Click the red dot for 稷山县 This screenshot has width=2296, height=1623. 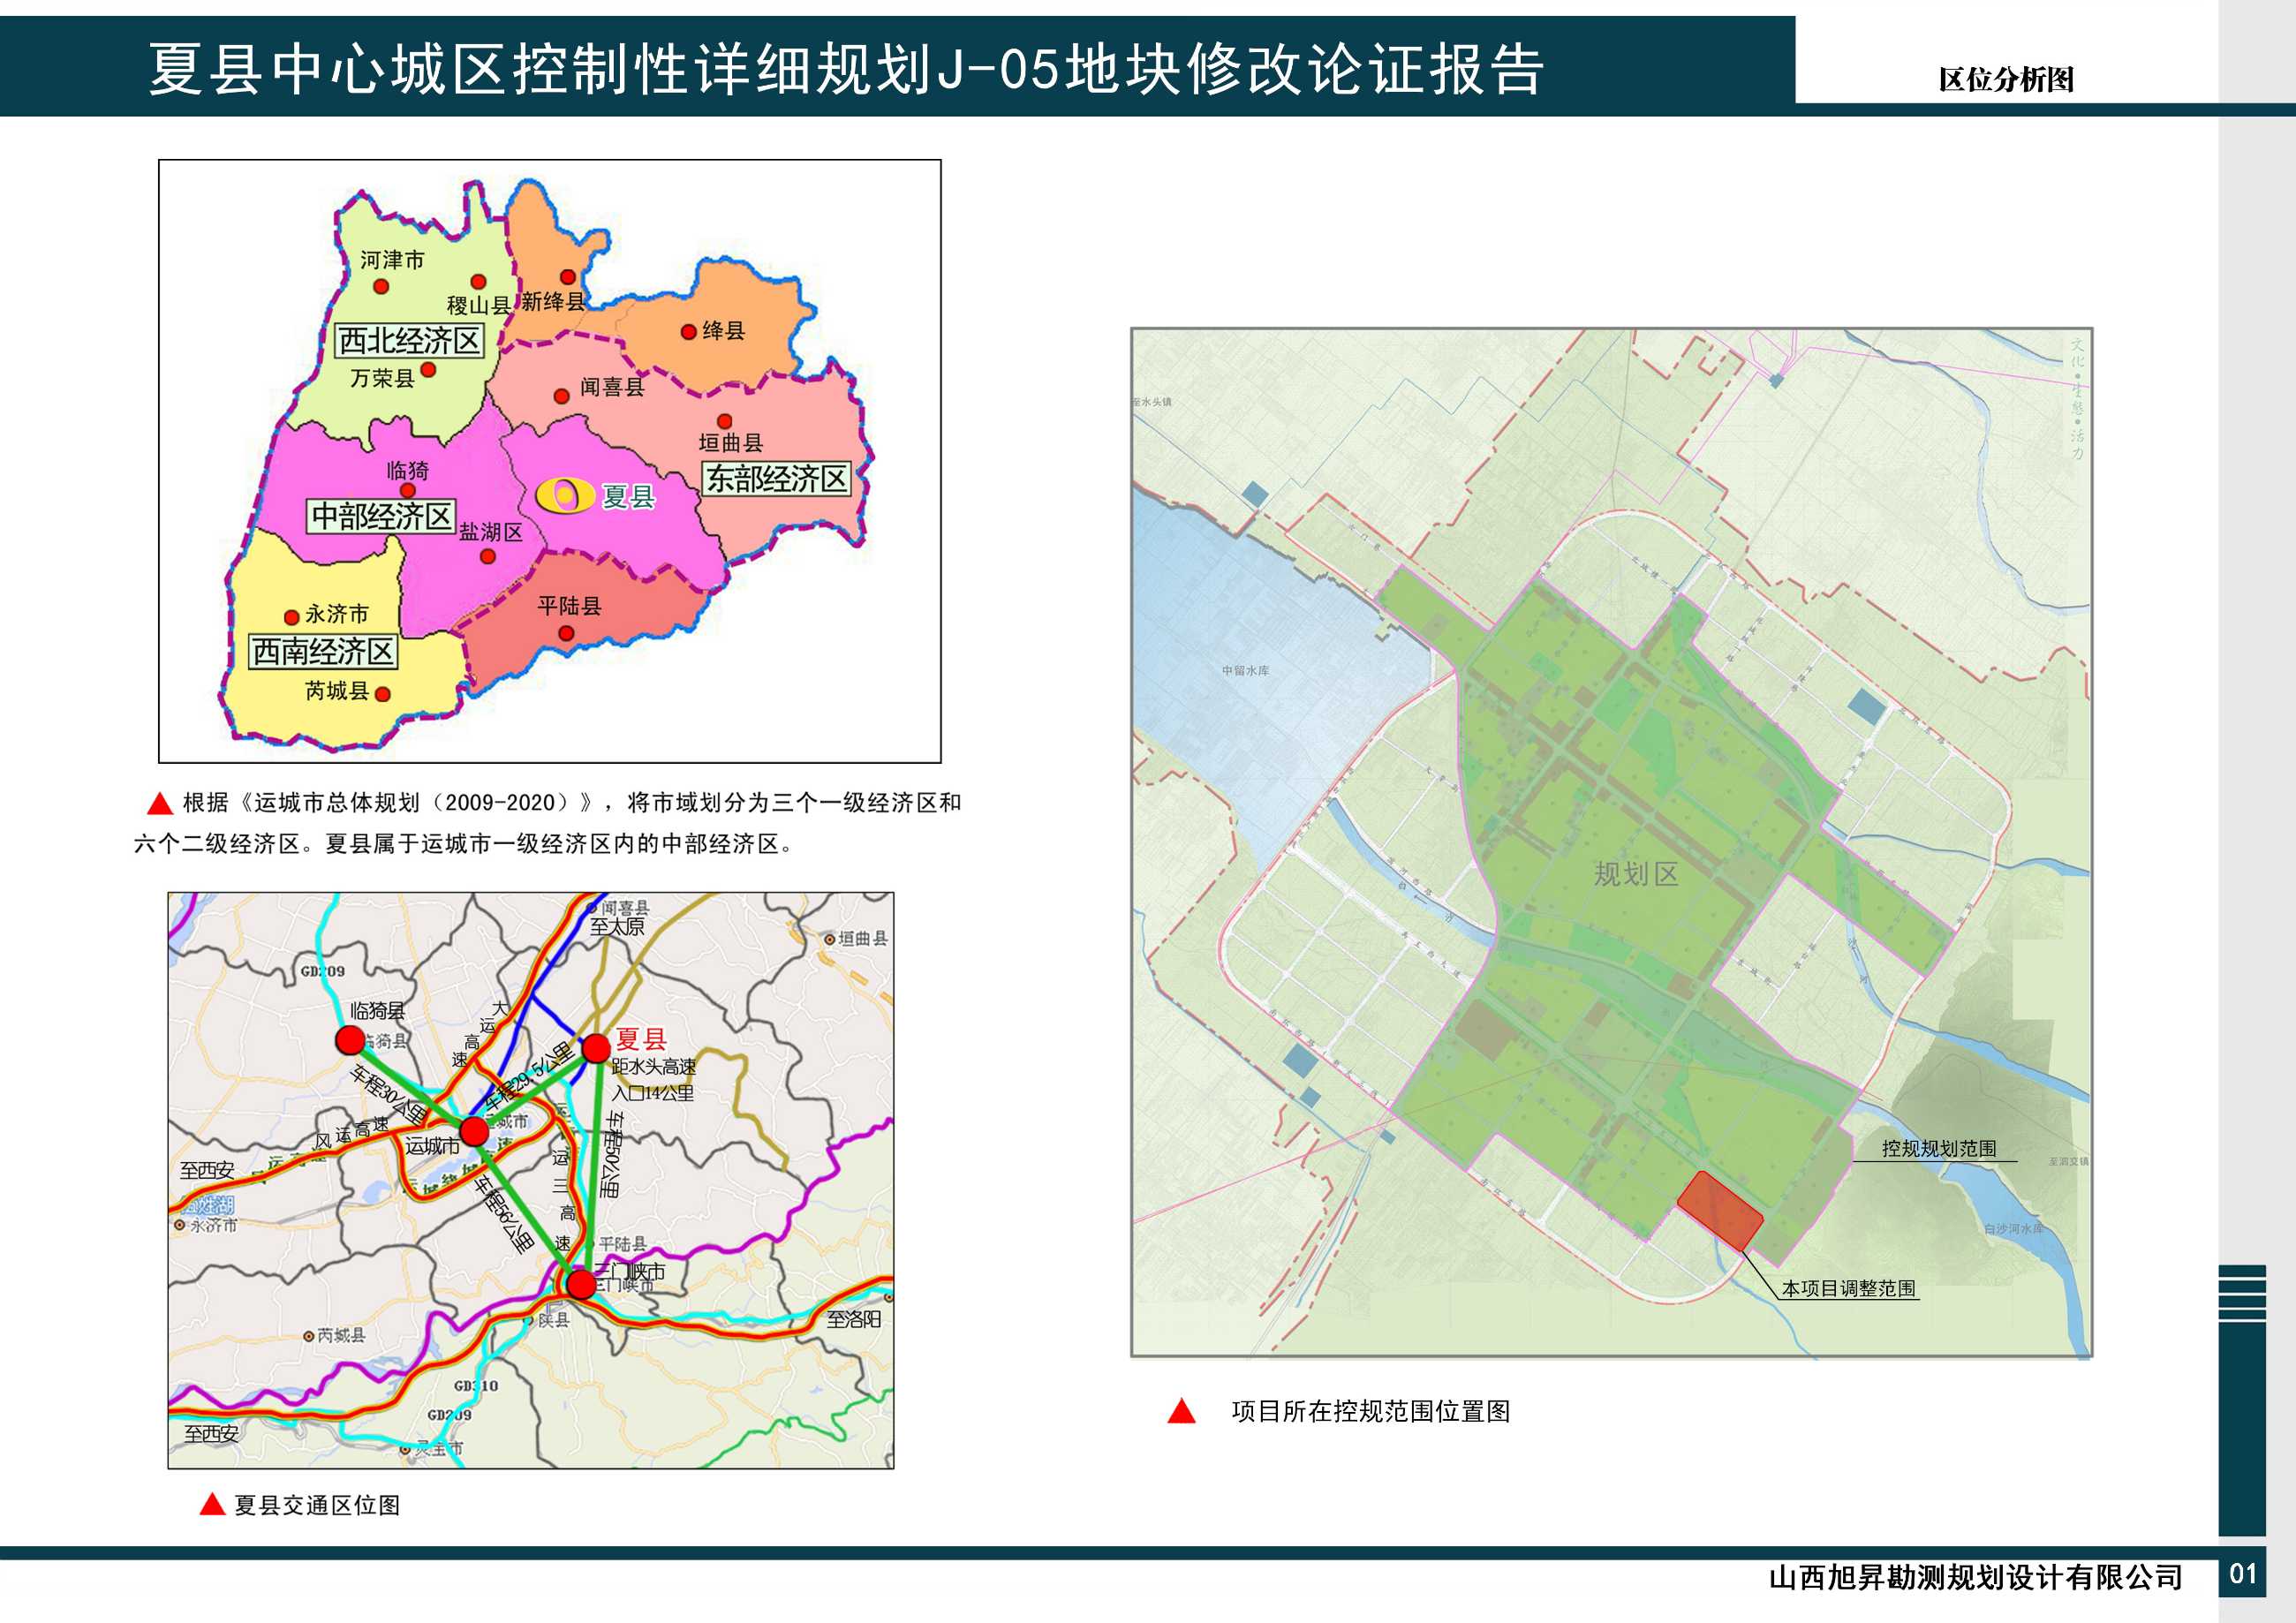(479, 282)
